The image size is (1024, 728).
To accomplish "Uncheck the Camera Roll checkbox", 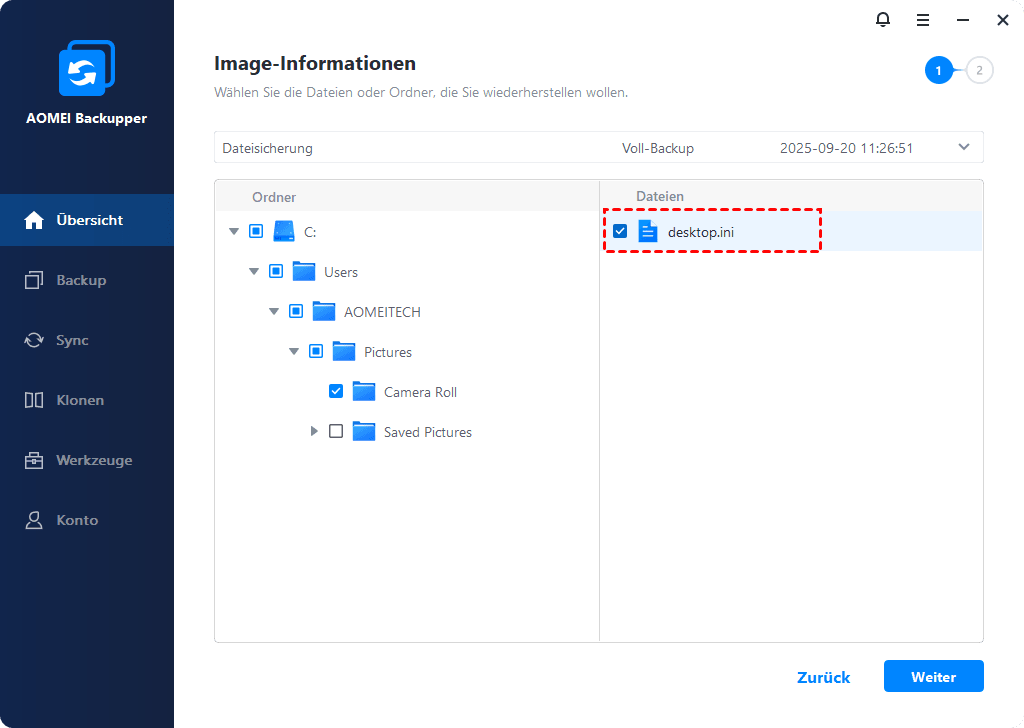I will pyautogui.click(x=336, y=392).
